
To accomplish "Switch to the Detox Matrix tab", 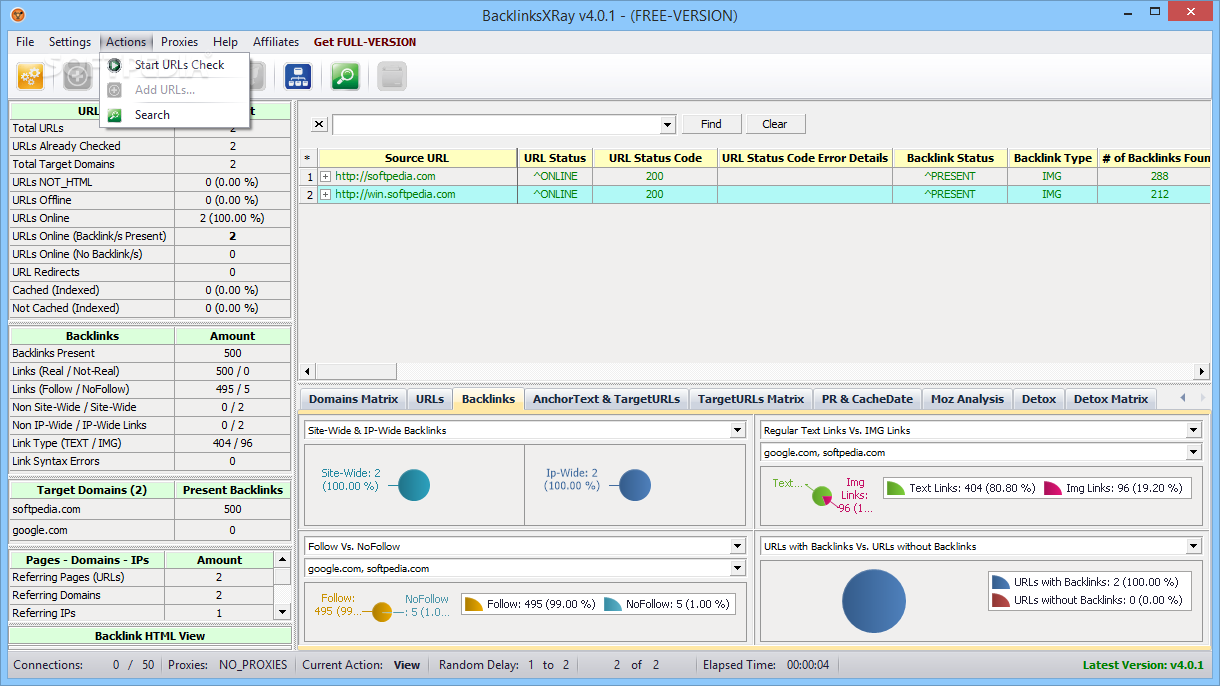I will click(1110, 399).
